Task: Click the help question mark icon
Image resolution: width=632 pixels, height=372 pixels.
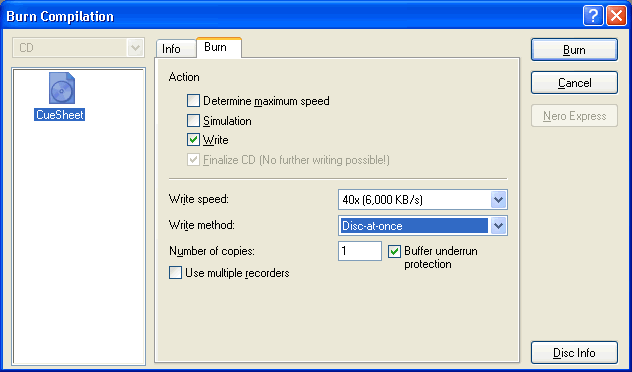Action: coord(593,17)
